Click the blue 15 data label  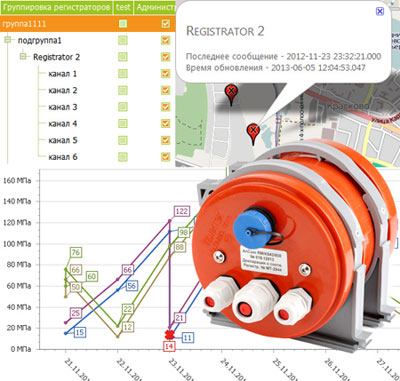[79, 332]
